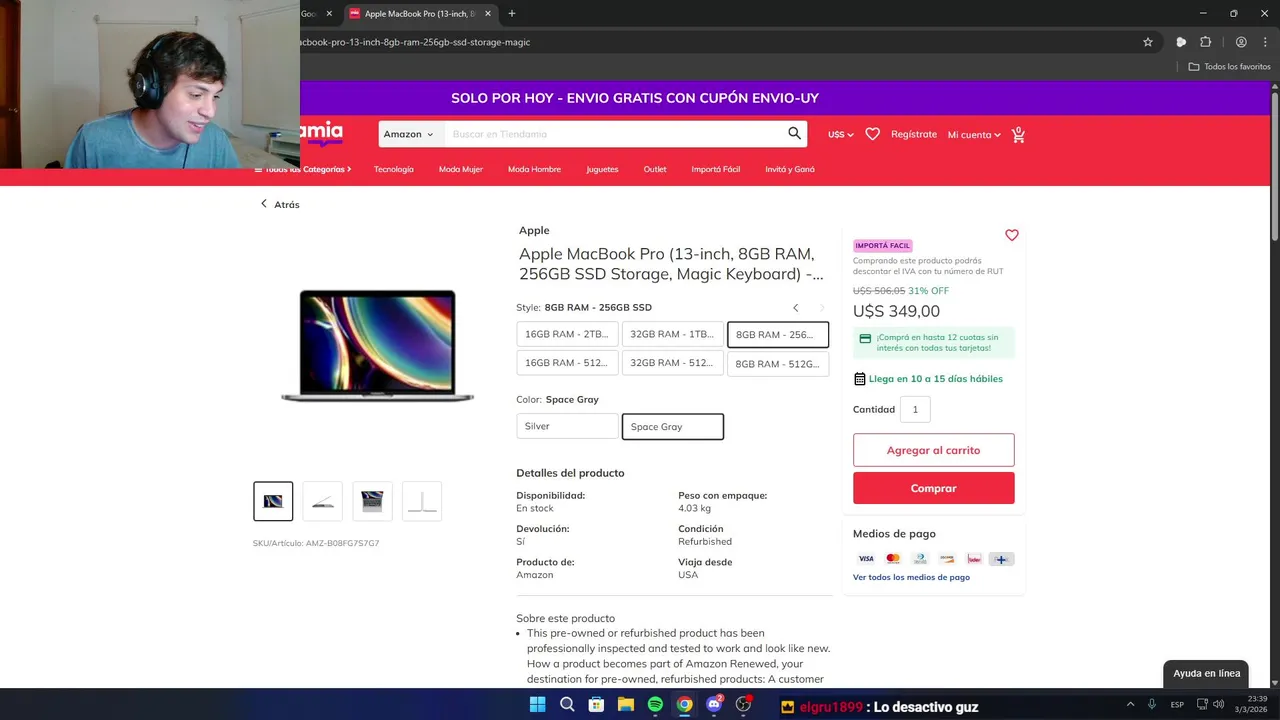Select 8GB RAM - 256GB style option

pyautogui.click(x=778, y=335)
